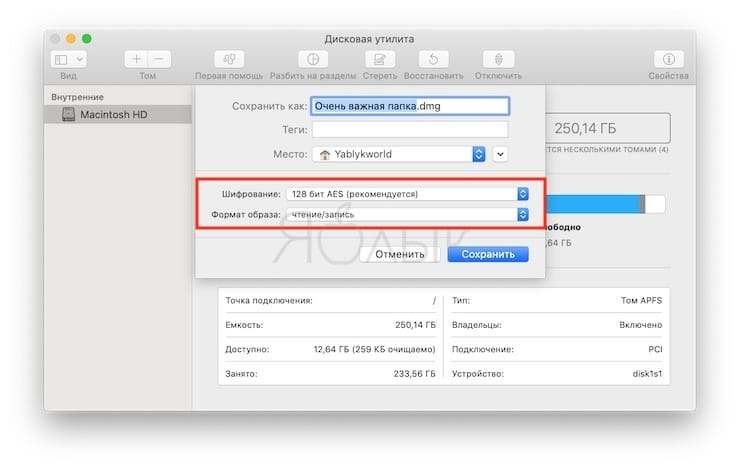Run First Aid from the toolbar
The image size is (740, 469).
229,59
